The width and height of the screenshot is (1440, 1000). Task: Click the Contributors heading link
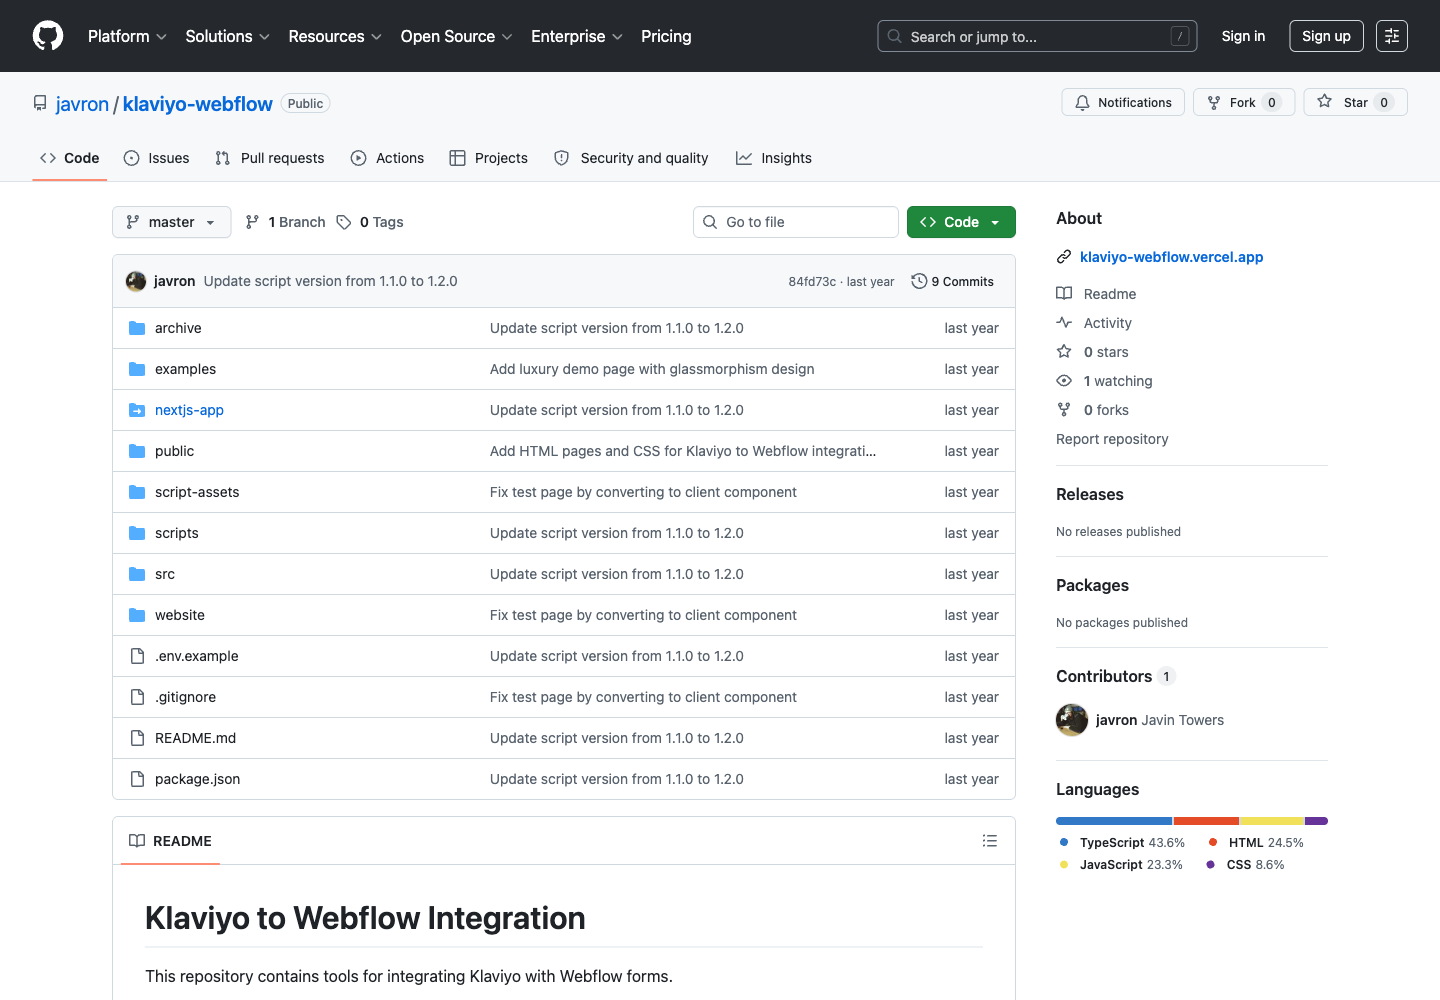click(1115, 676)
